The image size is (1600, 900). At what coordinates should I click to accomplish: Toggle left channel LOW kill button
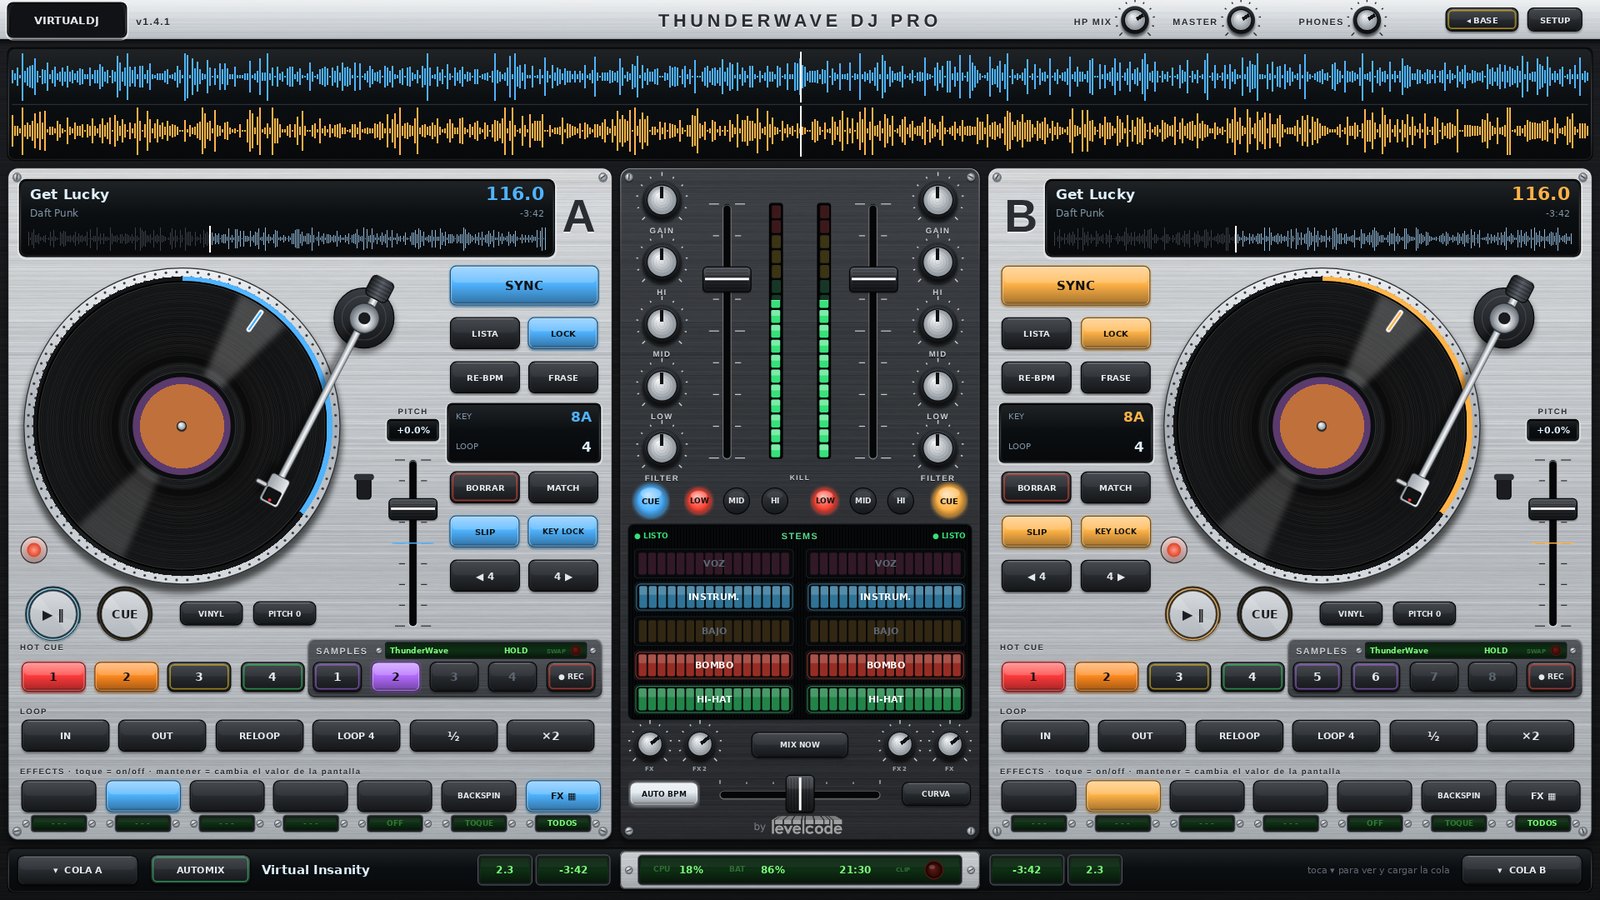tap(699, 500)
